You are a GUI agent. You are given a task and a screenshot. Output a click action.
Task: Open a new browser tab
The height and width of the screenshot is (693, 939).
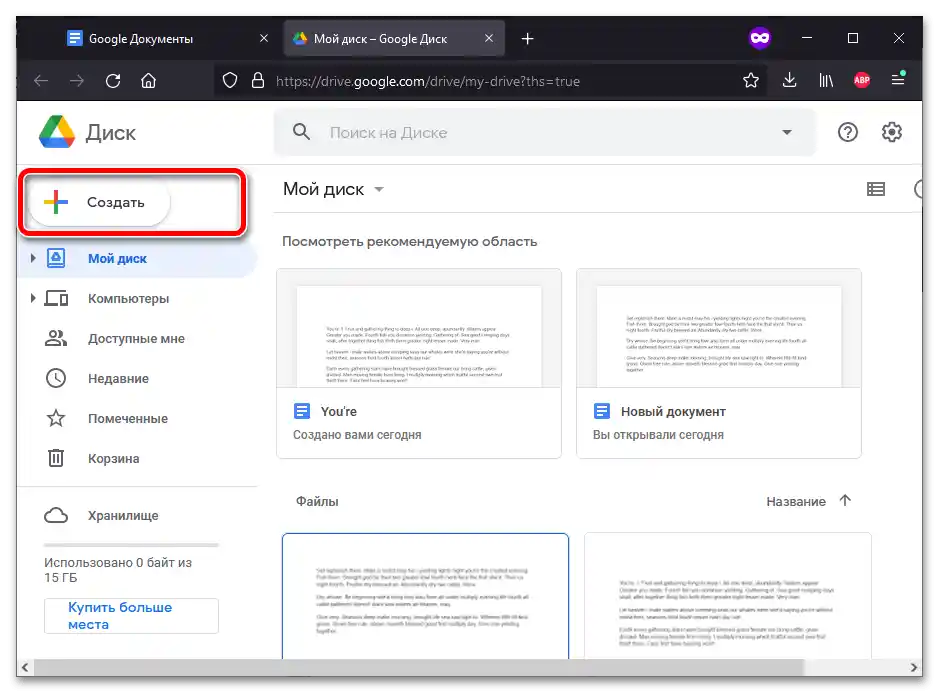click(x=527, y=39)
